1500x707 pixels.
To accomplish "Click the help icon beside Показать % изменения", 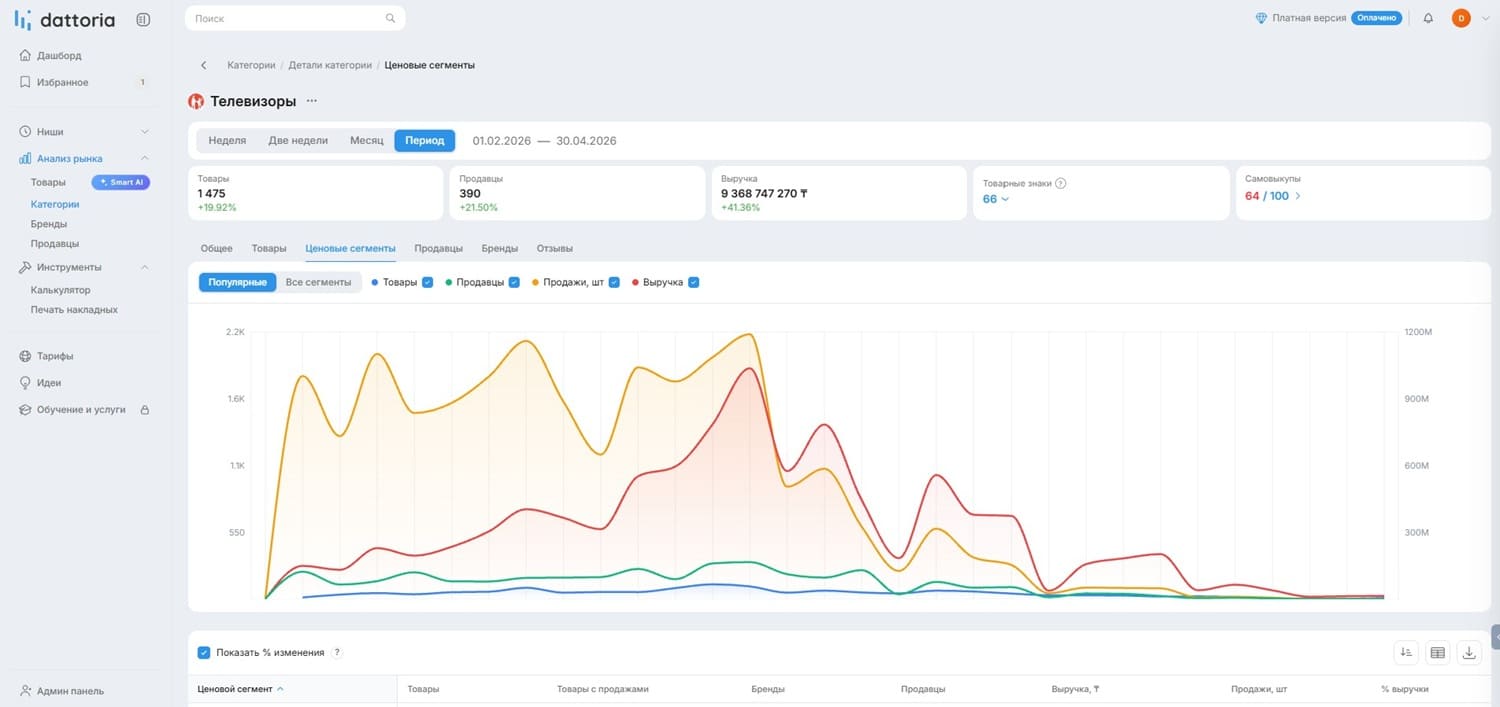I will coord(337,653).
